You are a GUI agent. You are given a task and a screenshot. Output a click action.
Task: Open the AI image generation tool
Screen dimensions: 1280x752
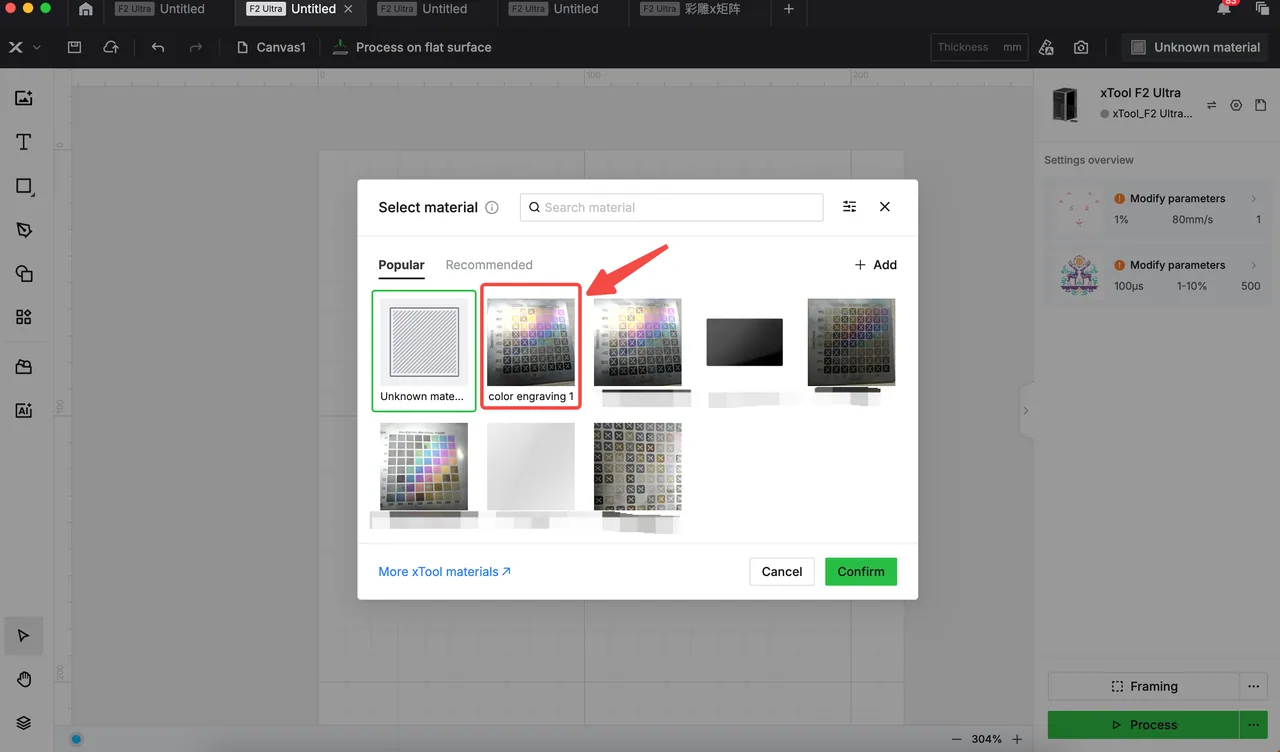(24, 410)
